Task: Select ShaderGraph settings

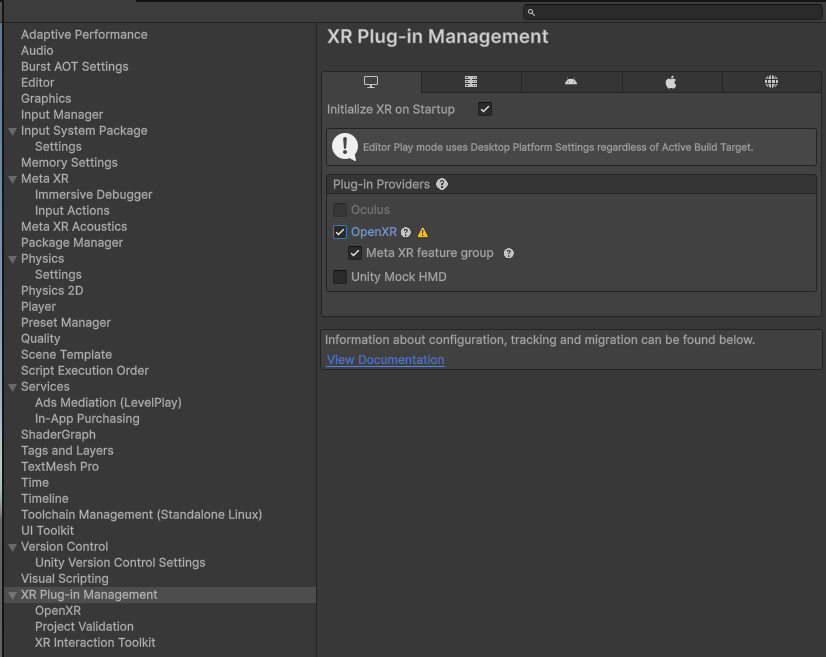Action: [x=58, y=435]
